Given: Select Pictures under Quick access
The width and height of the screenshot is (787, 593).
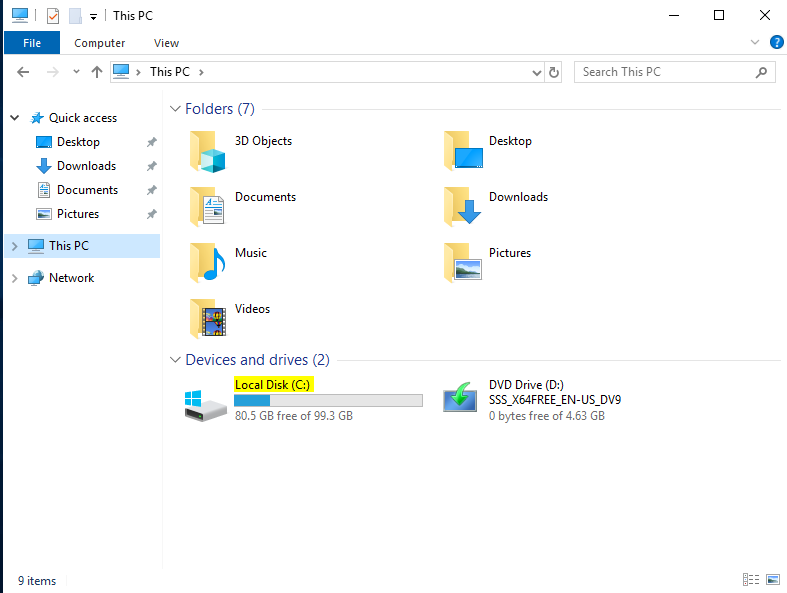Looking at the screenshot, I should pos(78,214).
